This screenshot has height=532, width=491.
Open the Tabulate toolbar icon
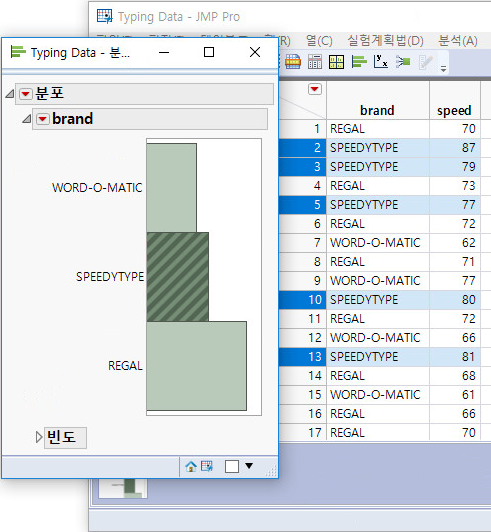pos(315,62)
